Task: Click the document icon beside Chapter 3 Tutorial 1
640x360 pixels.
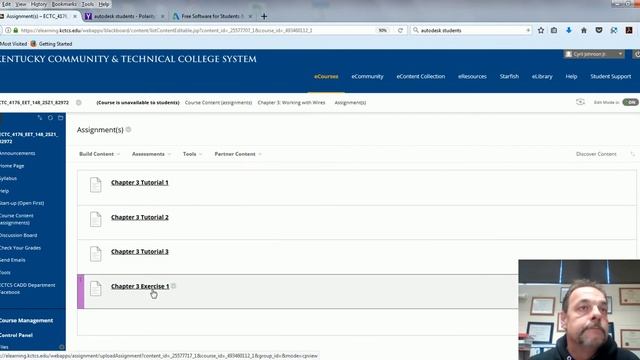Action: [96, 185]
